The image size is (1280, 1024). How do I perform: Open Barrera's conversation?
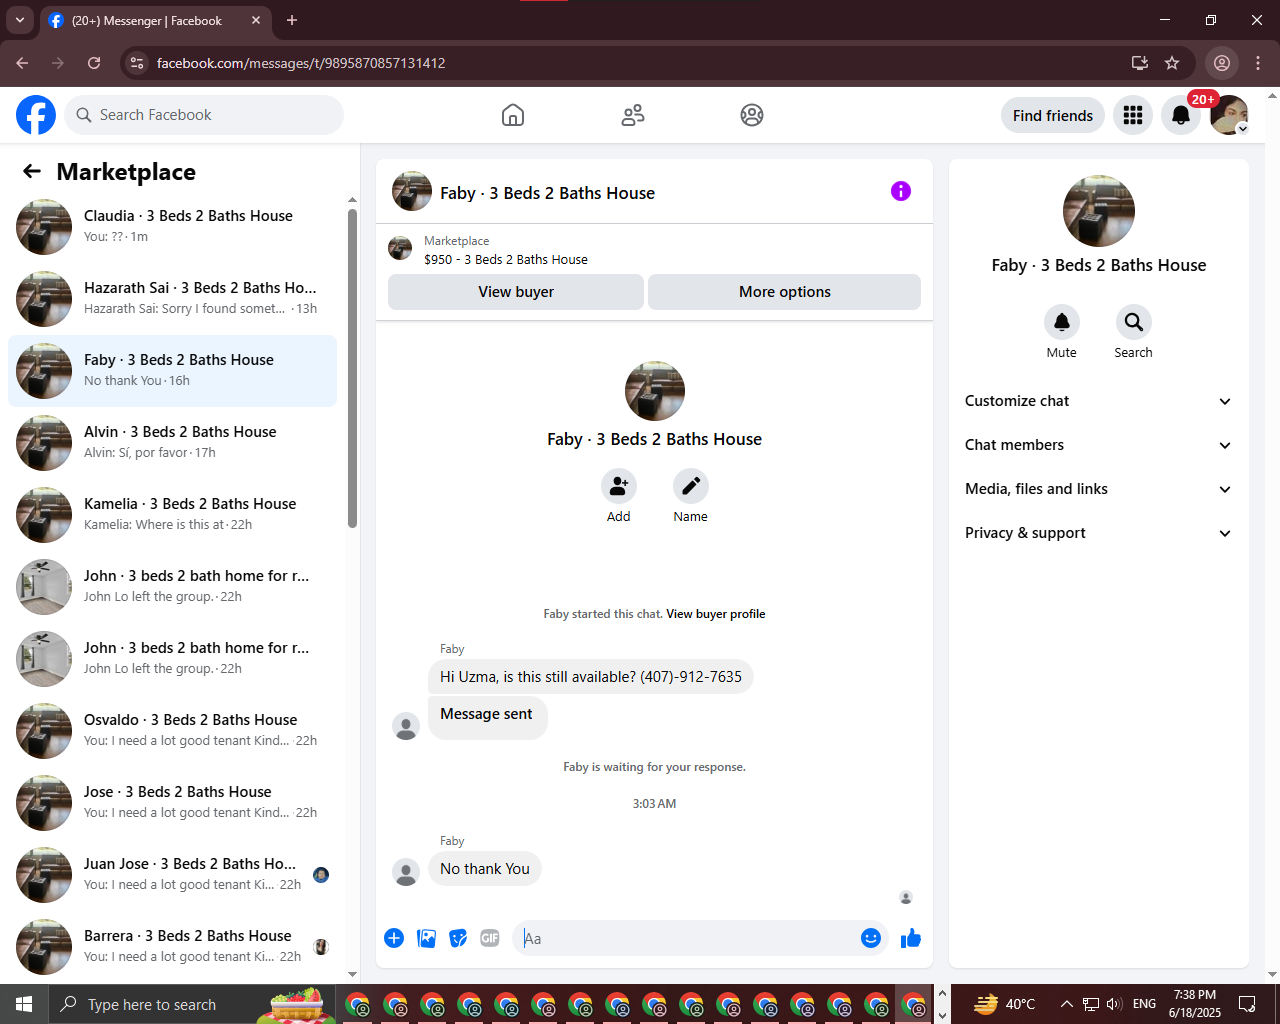point(173,947)
